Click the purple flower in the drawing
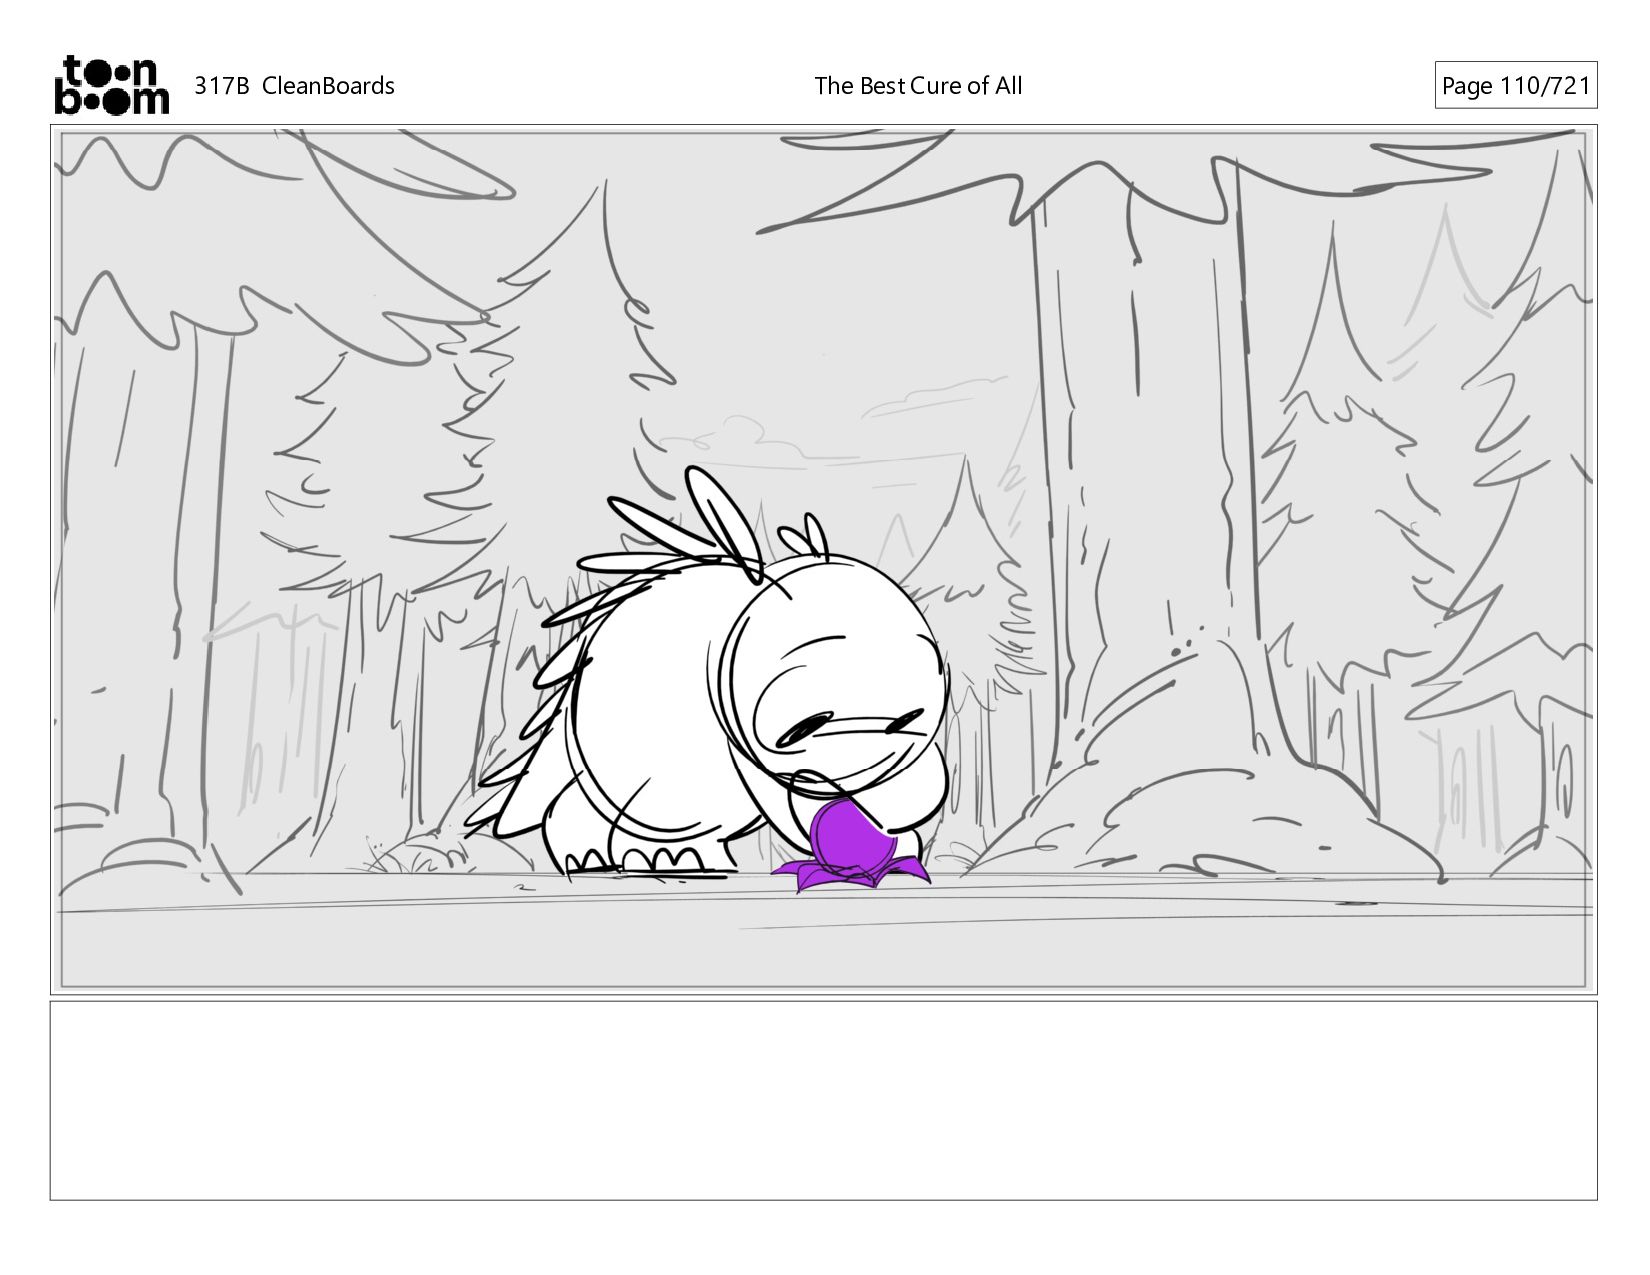 850,846
